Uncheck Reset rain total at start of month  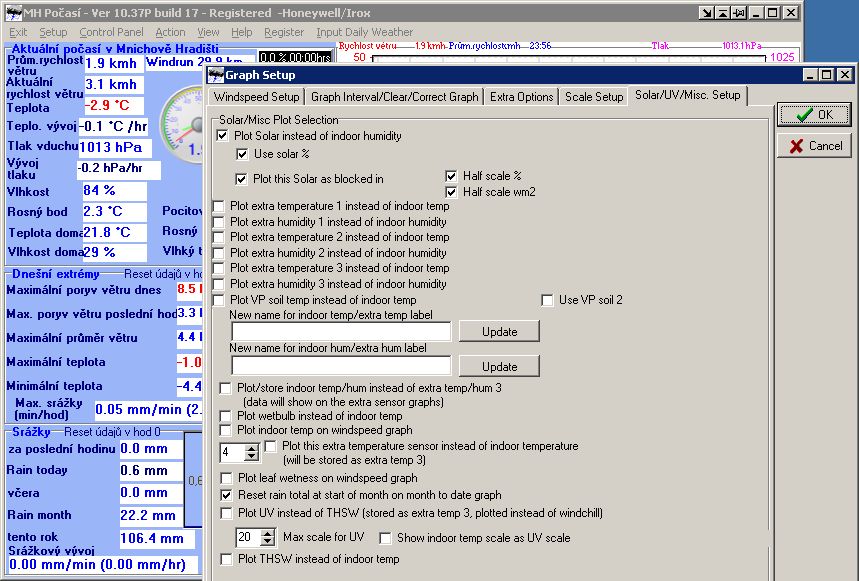tap(226, 495)
